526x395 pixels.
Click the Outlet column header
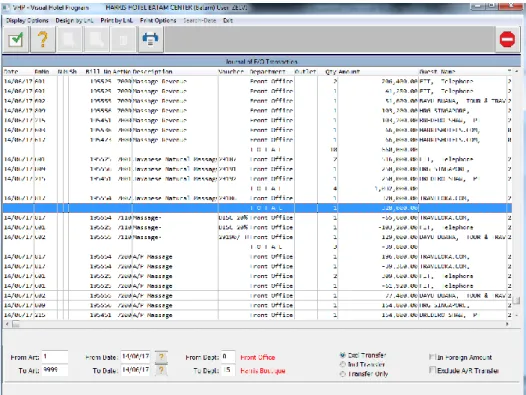306,71
